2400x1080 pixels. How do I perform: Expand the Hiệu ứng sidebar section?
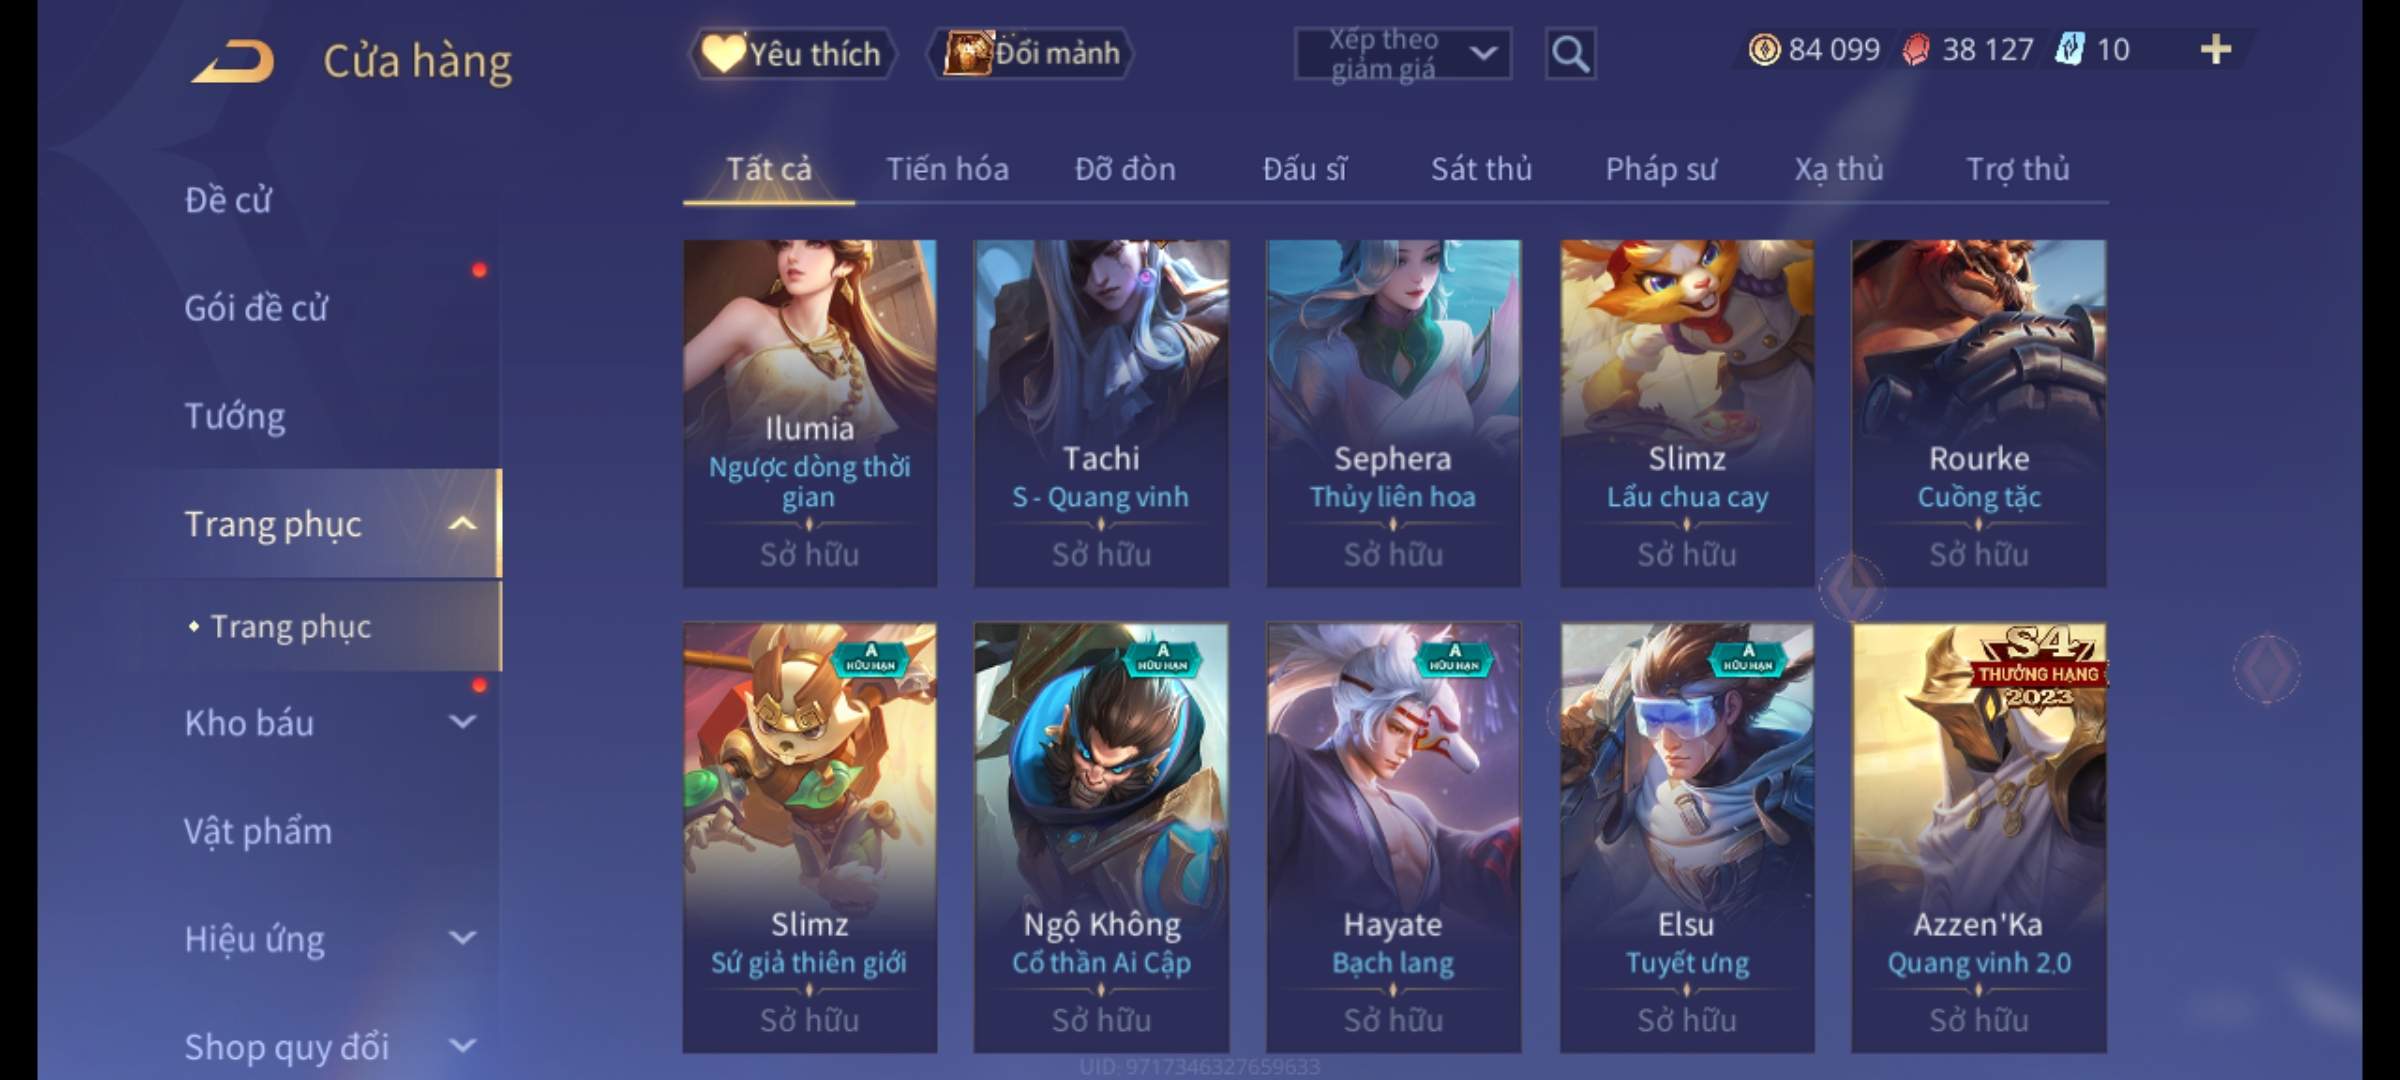click(x=462, y=938)
